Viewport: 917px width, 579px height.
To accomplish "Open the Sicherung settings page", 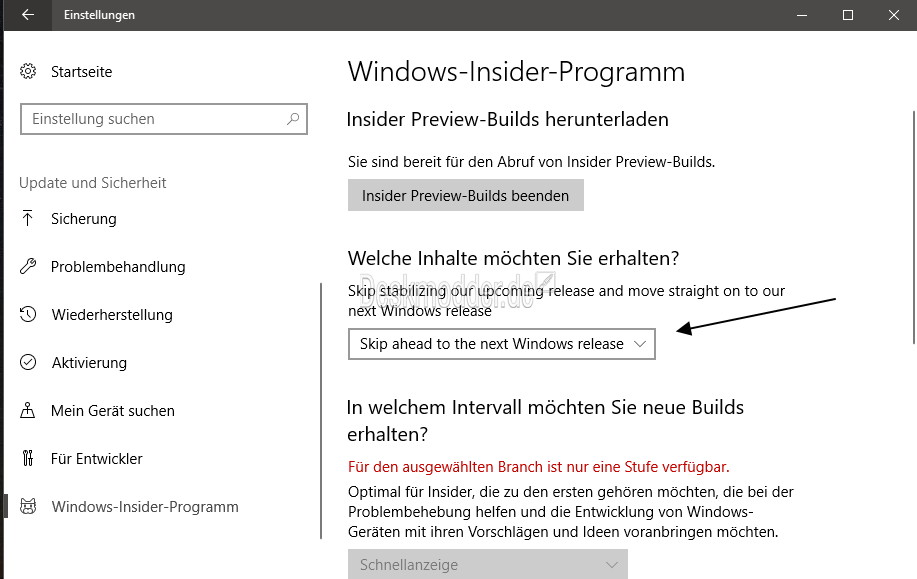I will pos(84,219).
